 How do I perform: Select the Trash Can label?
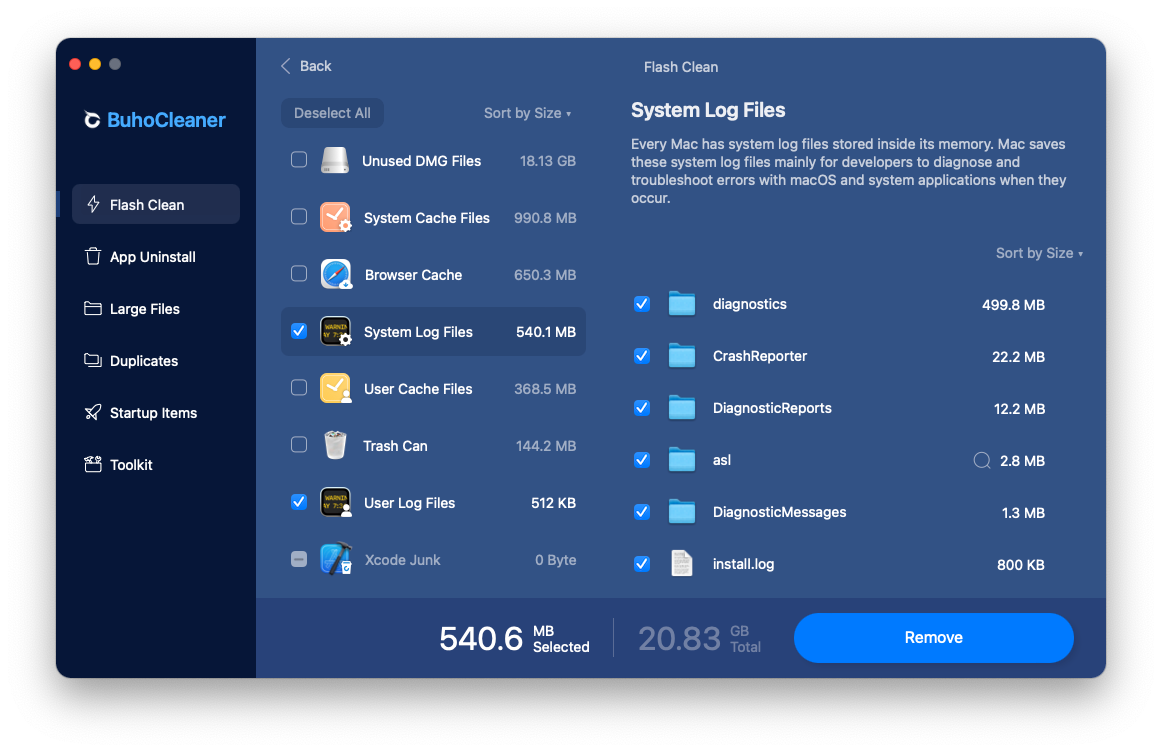tap(395, 446)
